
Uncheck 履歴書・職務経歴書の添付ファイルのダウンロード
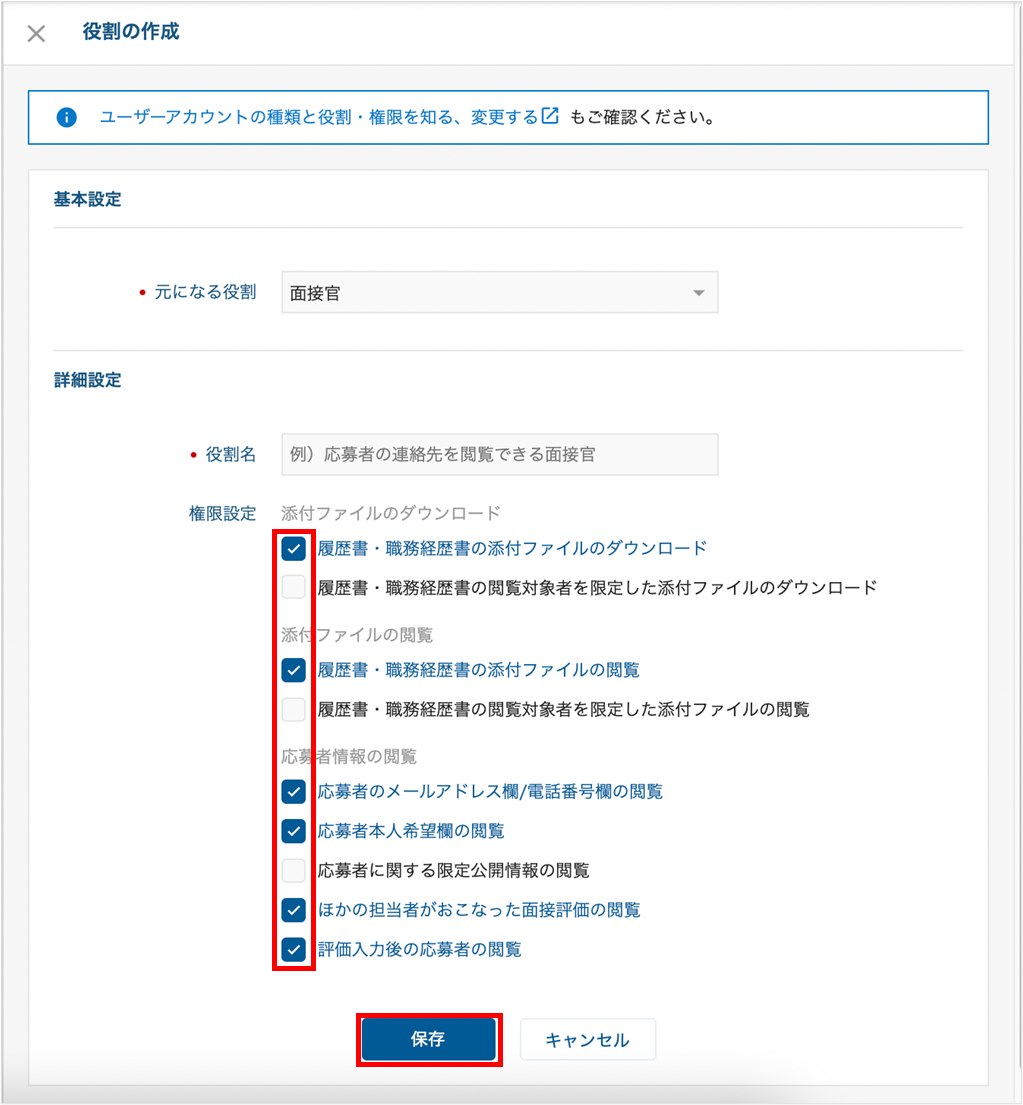pos(294,548)
